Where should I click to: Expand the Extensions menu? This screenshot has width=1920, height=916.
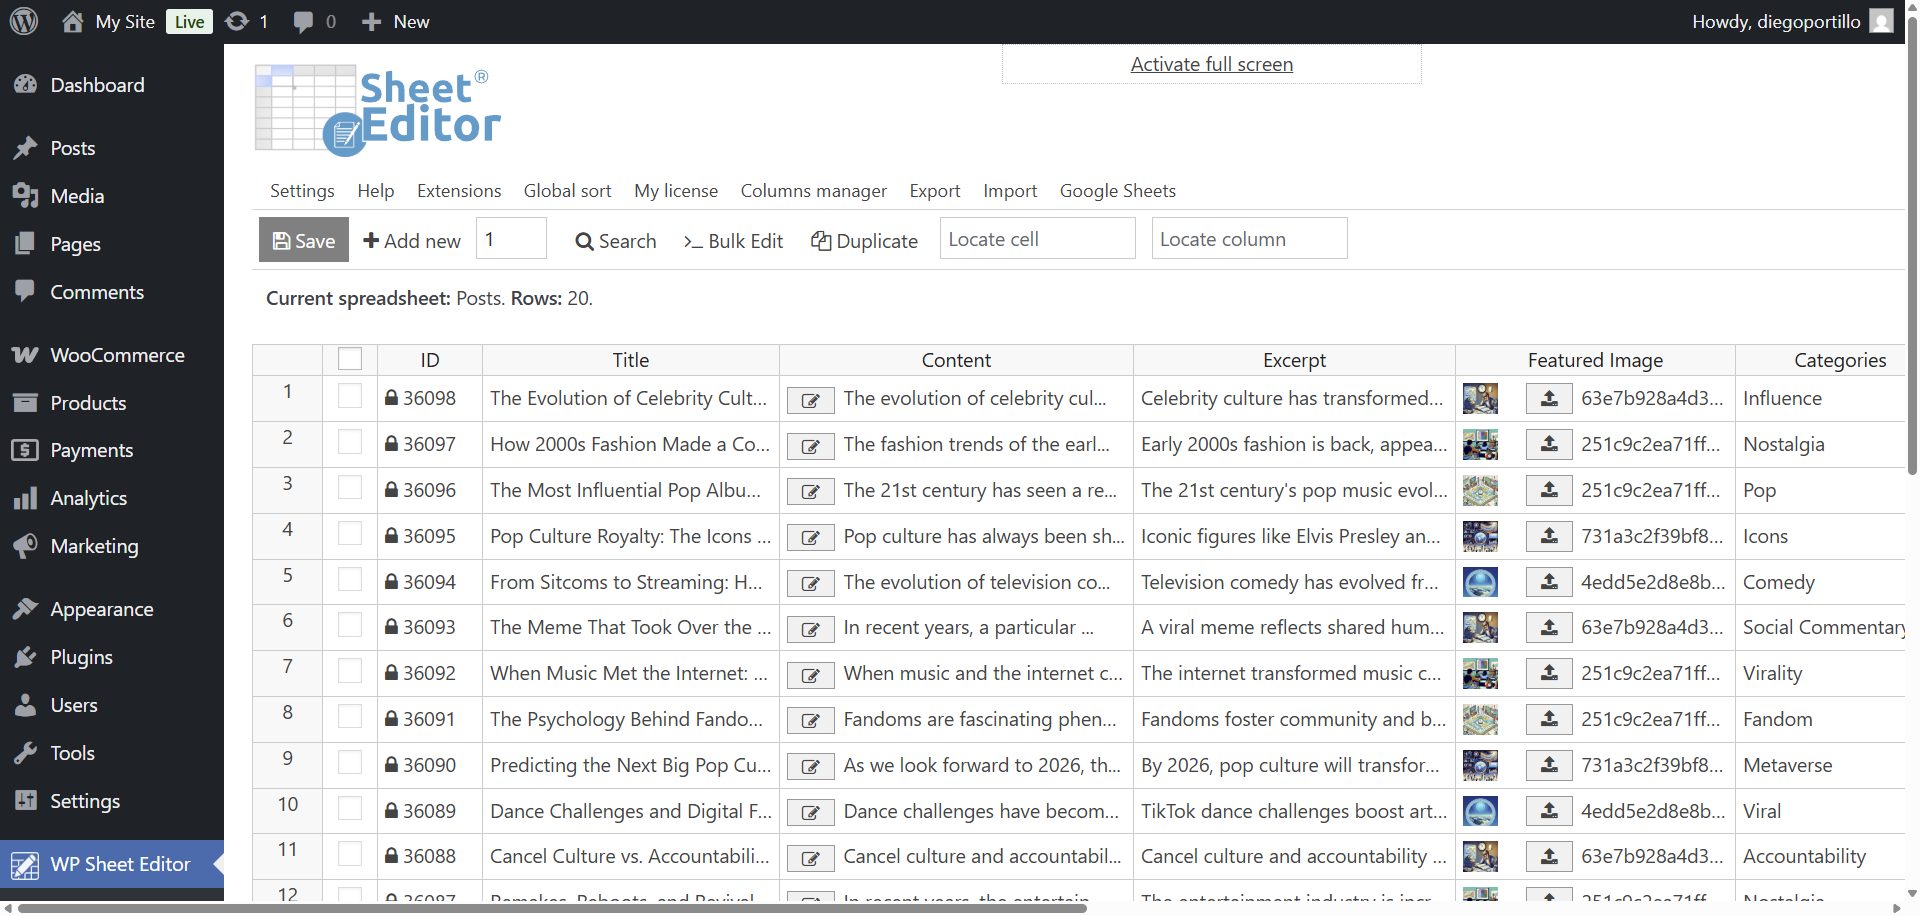pyautogui.click(x=458, y=190)
